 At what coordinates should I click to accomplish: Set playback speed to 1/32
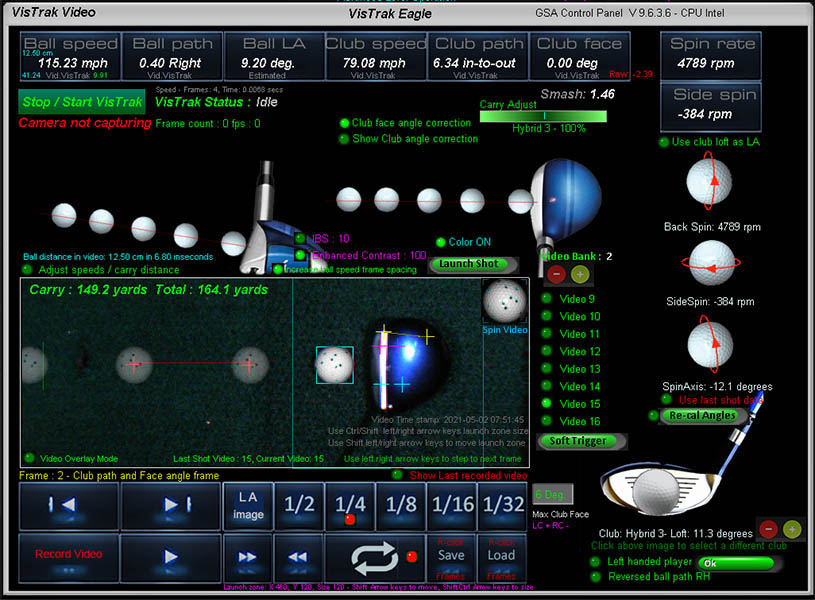503,505
